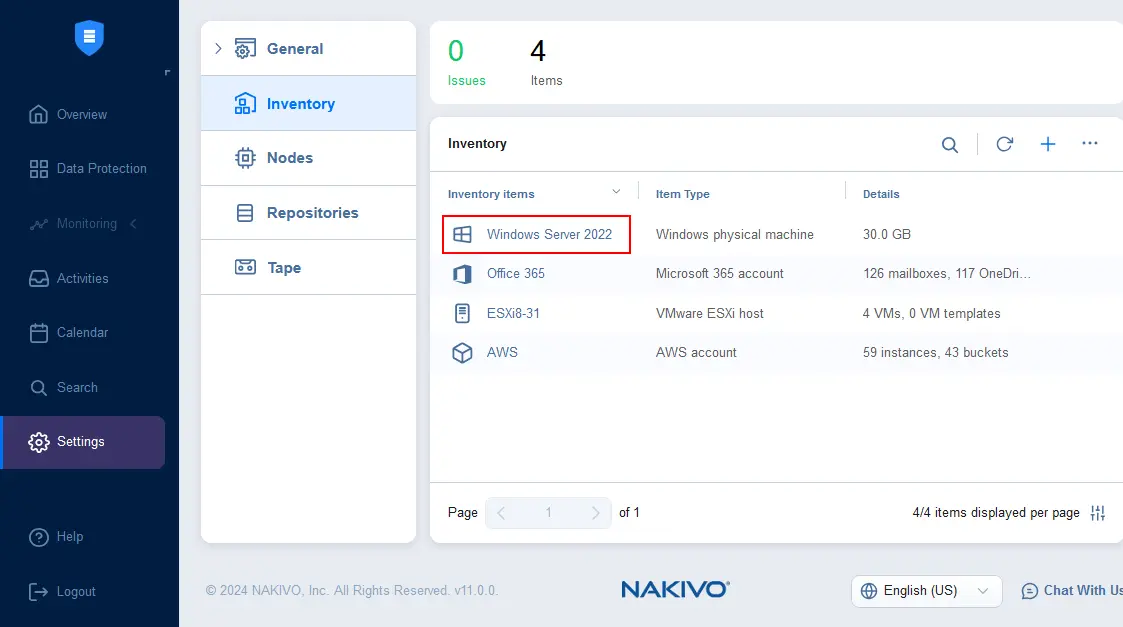This screenshot has width=1123, height=627.
Task: Go to the next page arrow
Action: [595, 513]
